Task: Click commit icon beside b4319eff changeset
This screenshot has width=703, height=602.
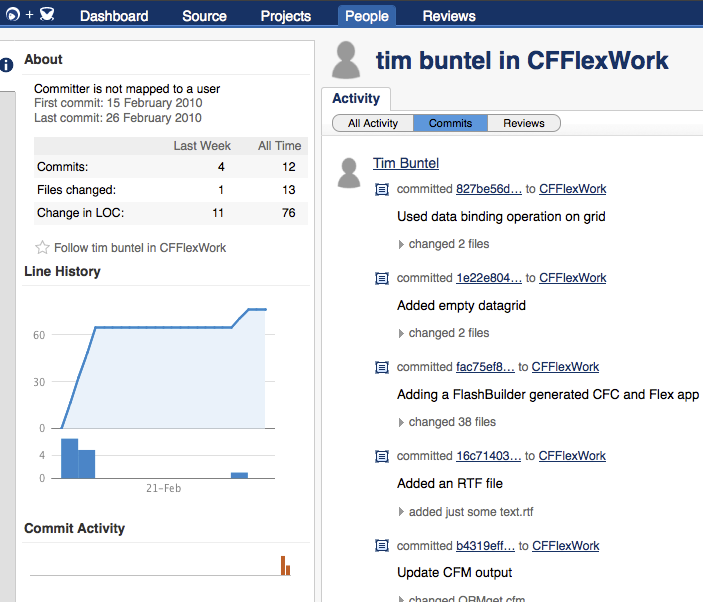Action: (x=381, y=546)
